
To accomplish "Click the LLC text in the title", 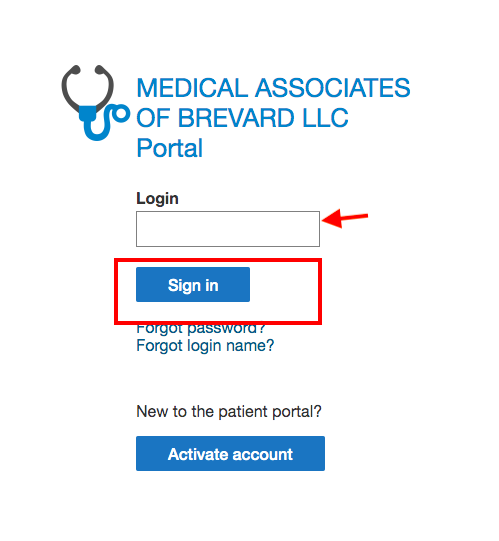I will 325,118.
